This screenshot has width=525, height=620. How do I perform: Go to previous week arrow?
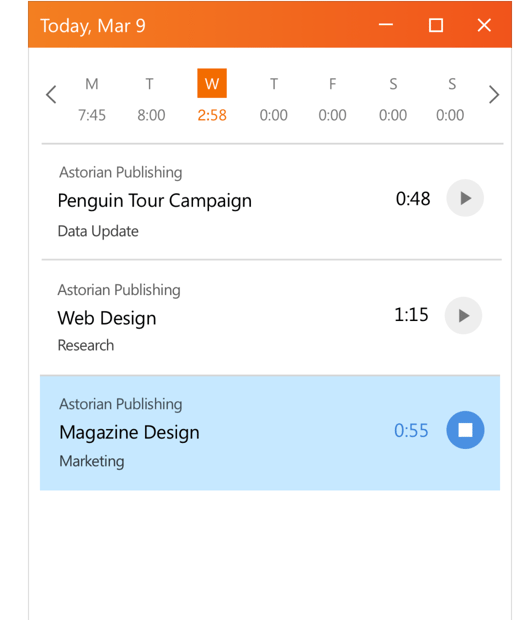point(51,95)
